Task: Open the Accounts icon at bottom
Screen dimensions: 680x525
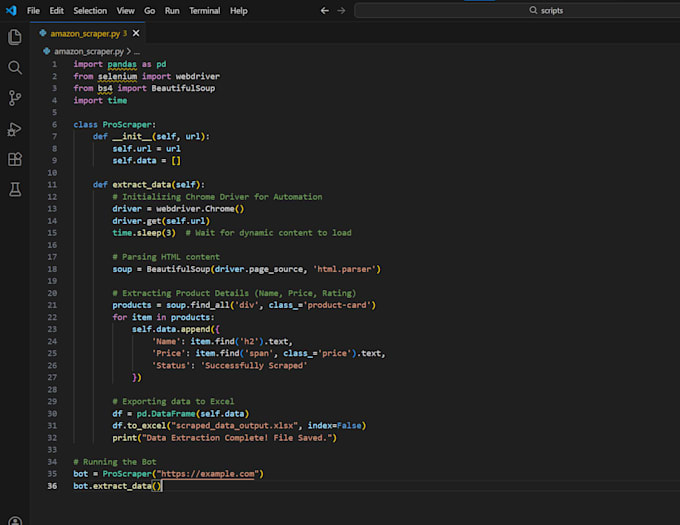Action: pyautogui.click(x=15, y=521)
